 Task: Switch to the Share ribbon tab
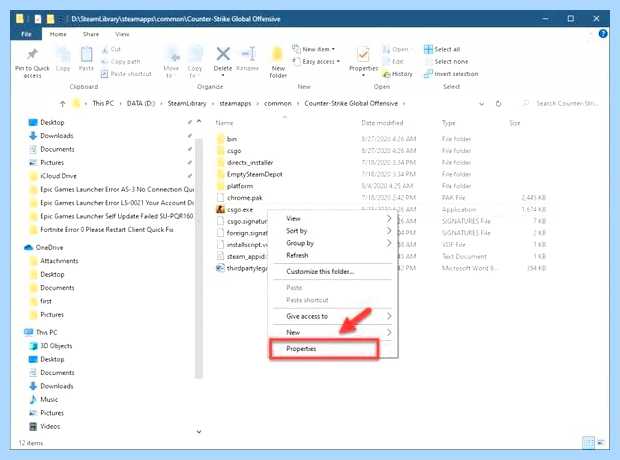tap(91, 34)
